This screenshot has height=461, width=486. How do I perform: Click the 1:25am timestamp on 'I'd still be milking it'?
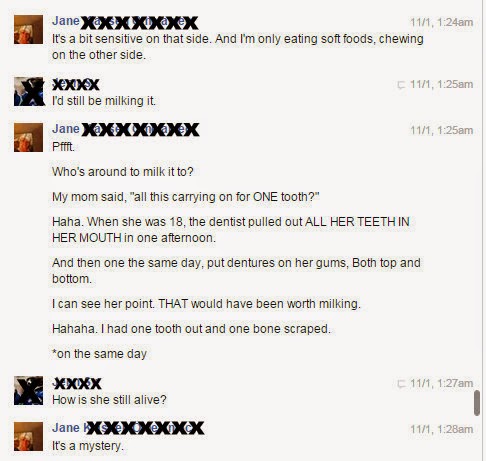441,84
